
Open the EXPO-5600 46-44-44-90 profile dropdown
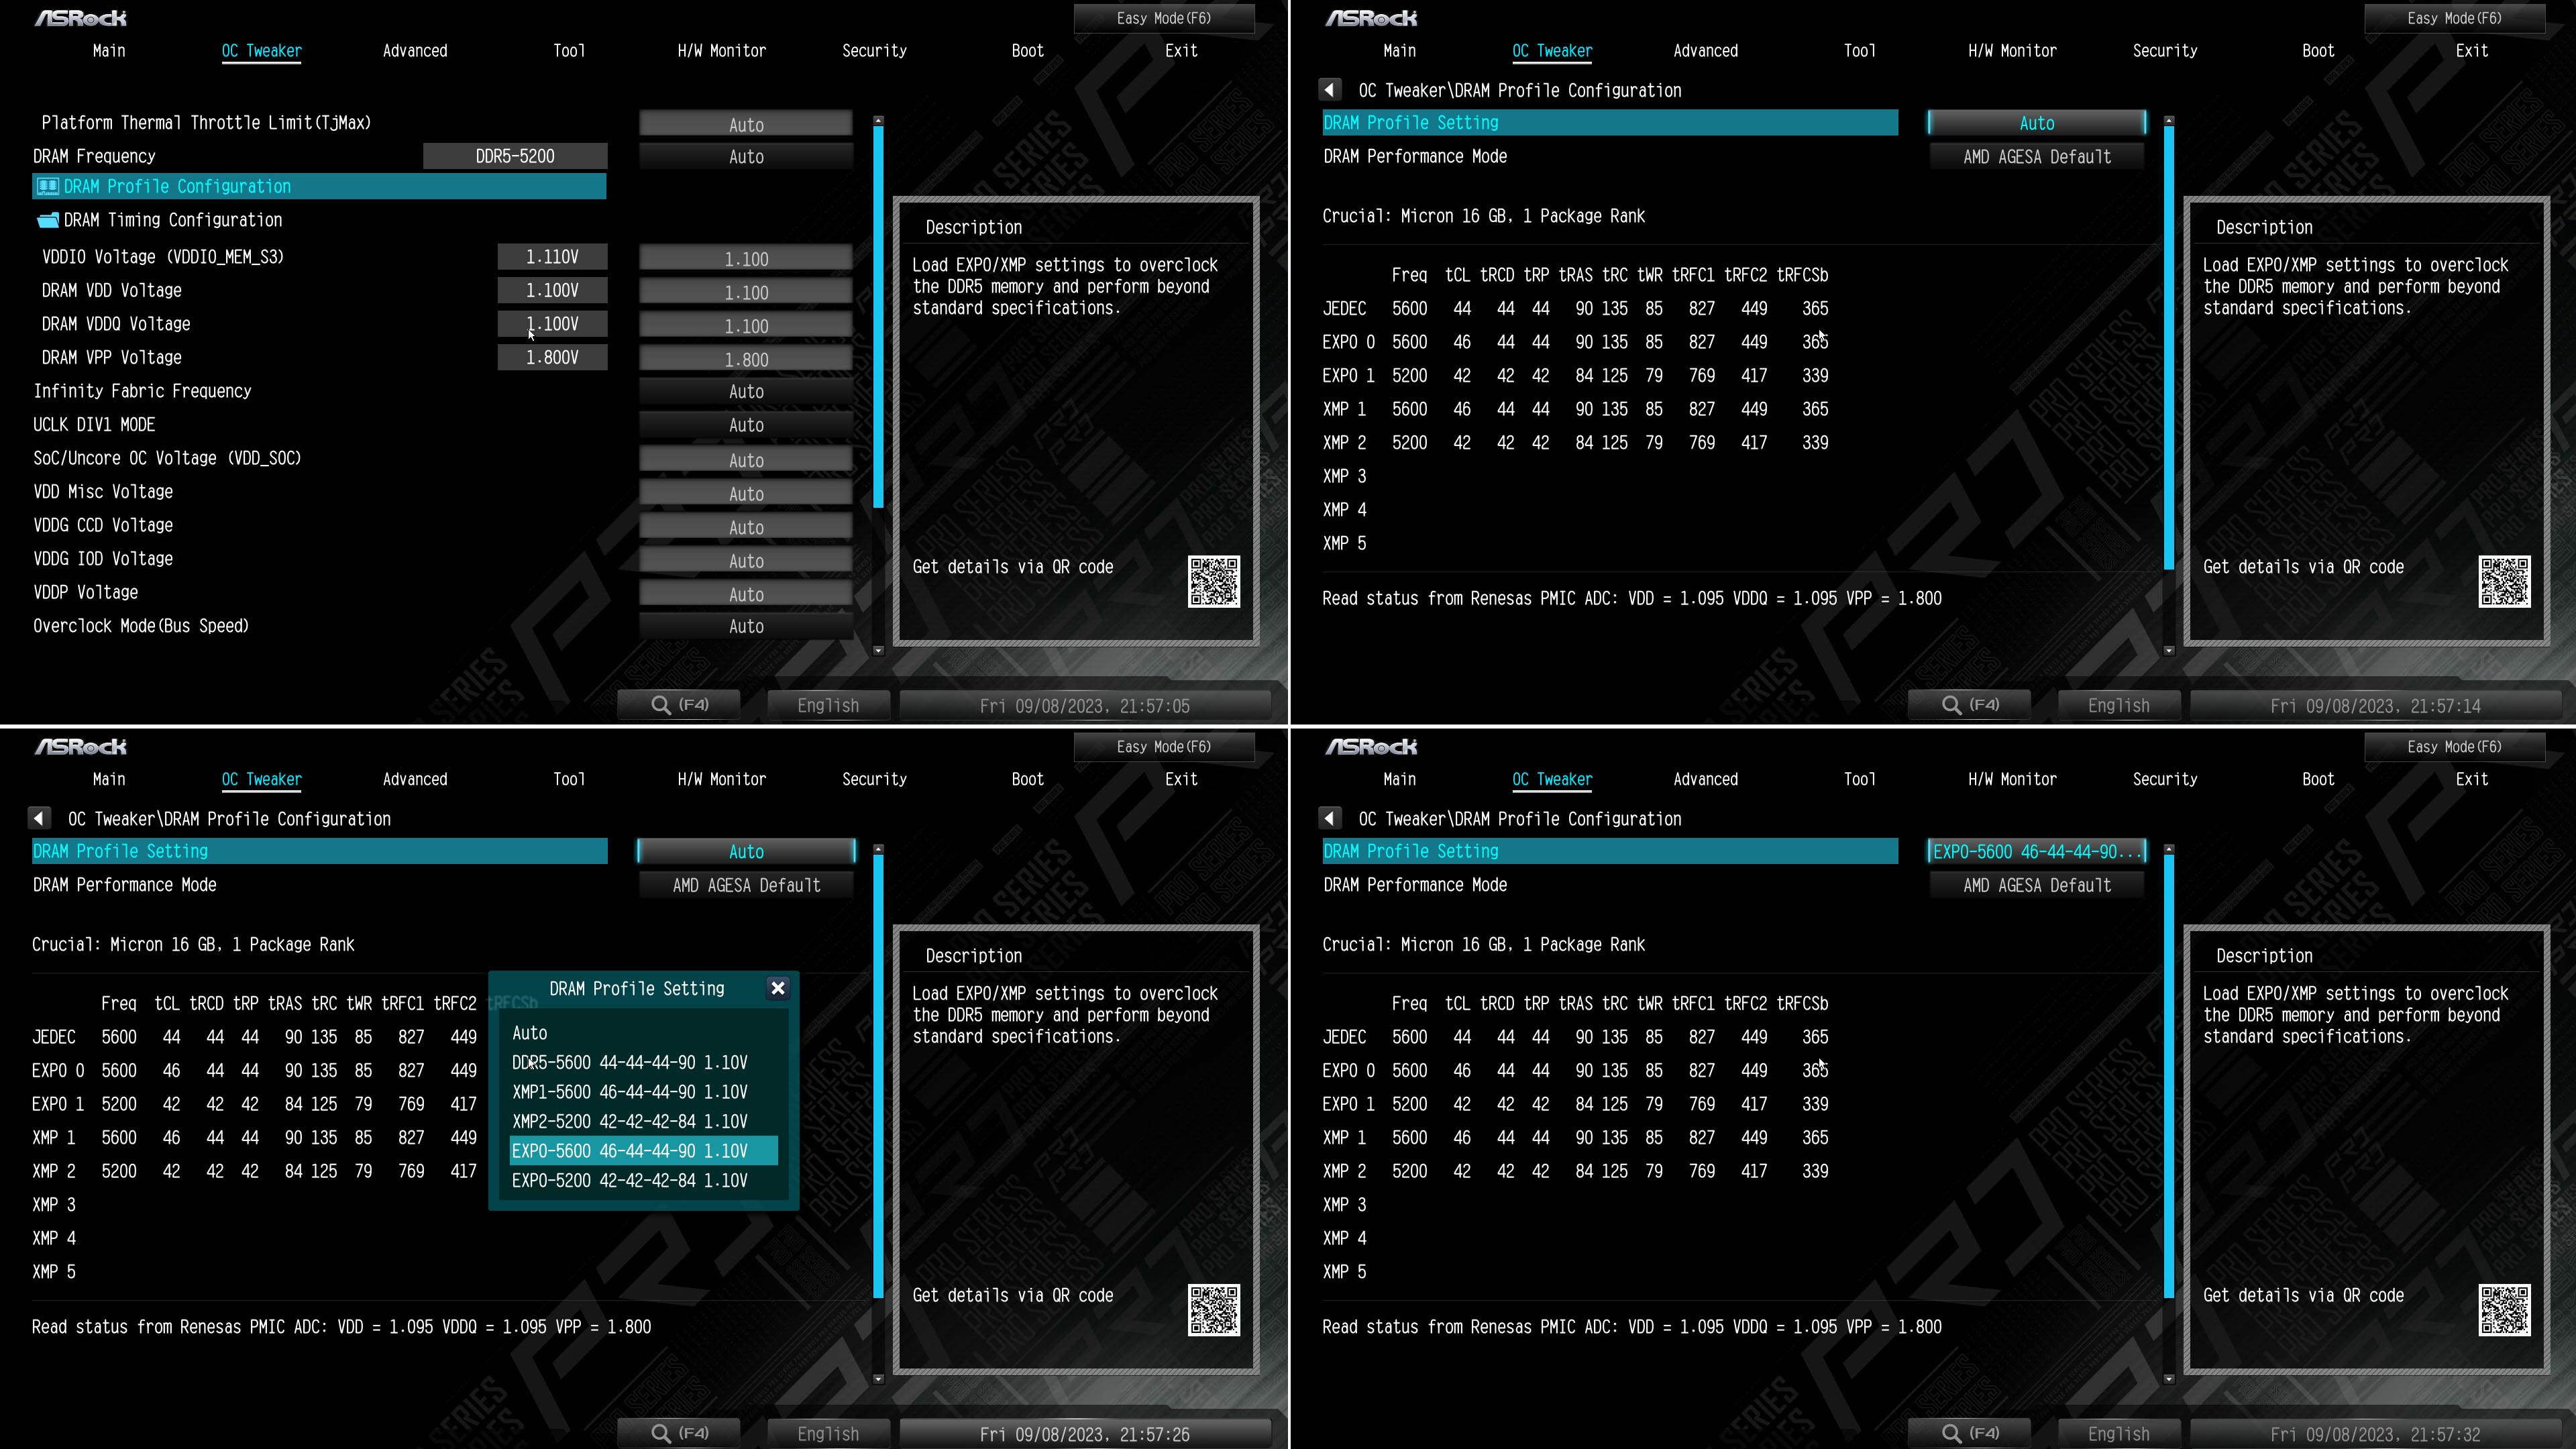click(2036, 851)
